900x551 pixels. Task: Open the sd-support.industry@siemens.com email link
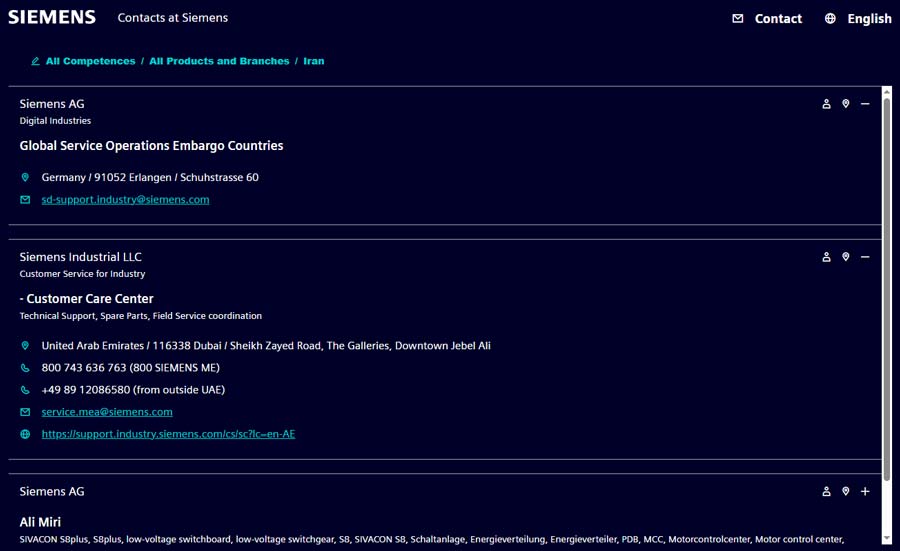click(125, 200)
